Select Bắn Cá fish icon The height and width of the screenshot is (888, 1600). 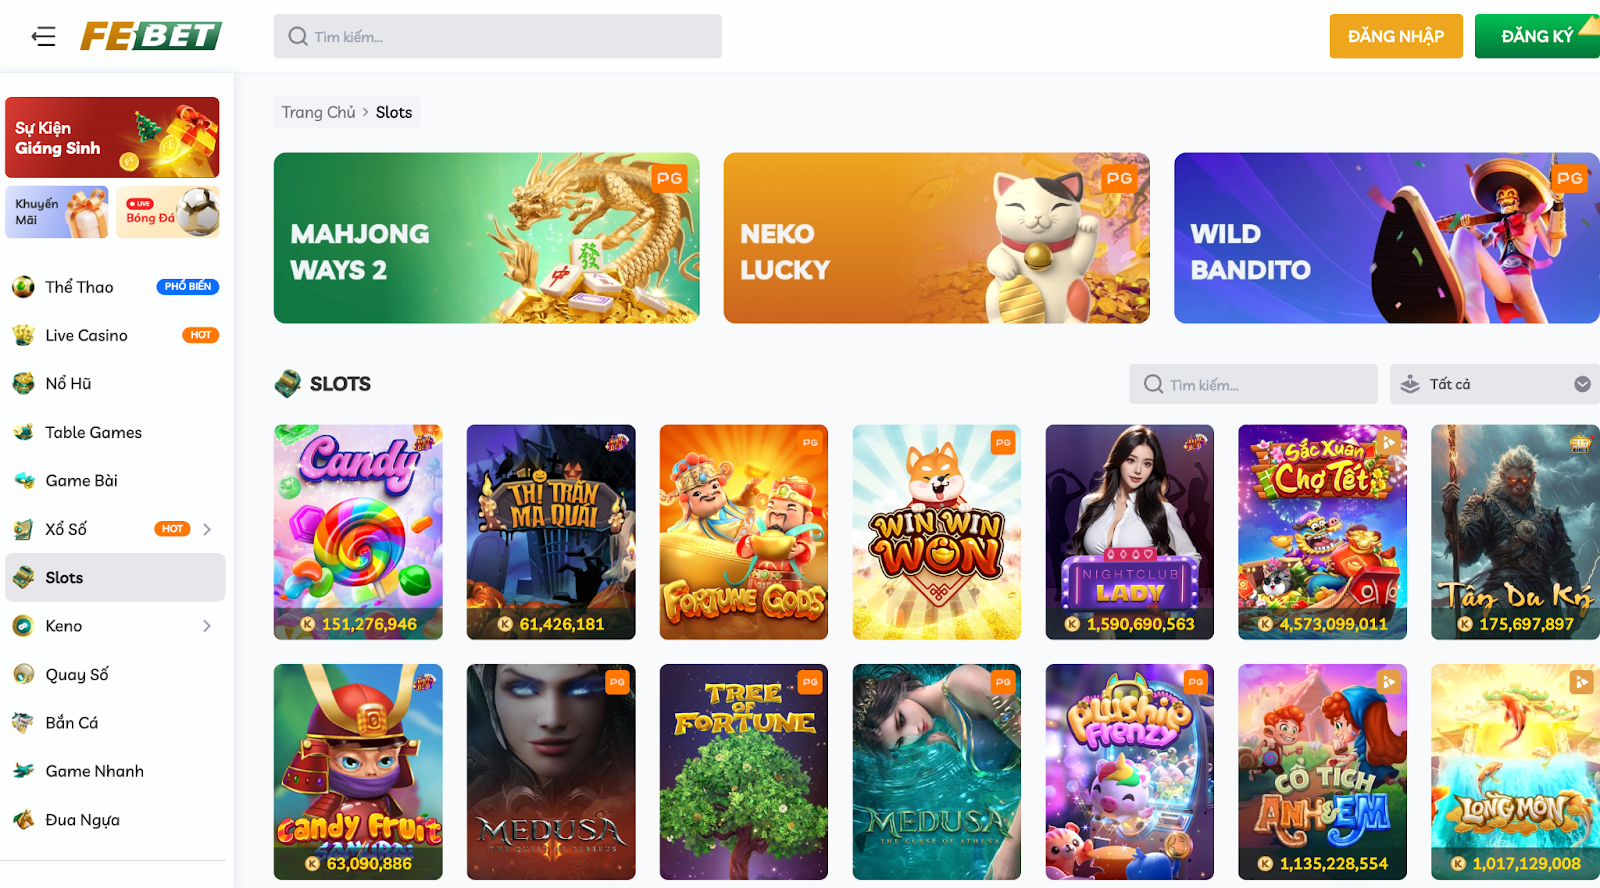[x=23, y=723]
